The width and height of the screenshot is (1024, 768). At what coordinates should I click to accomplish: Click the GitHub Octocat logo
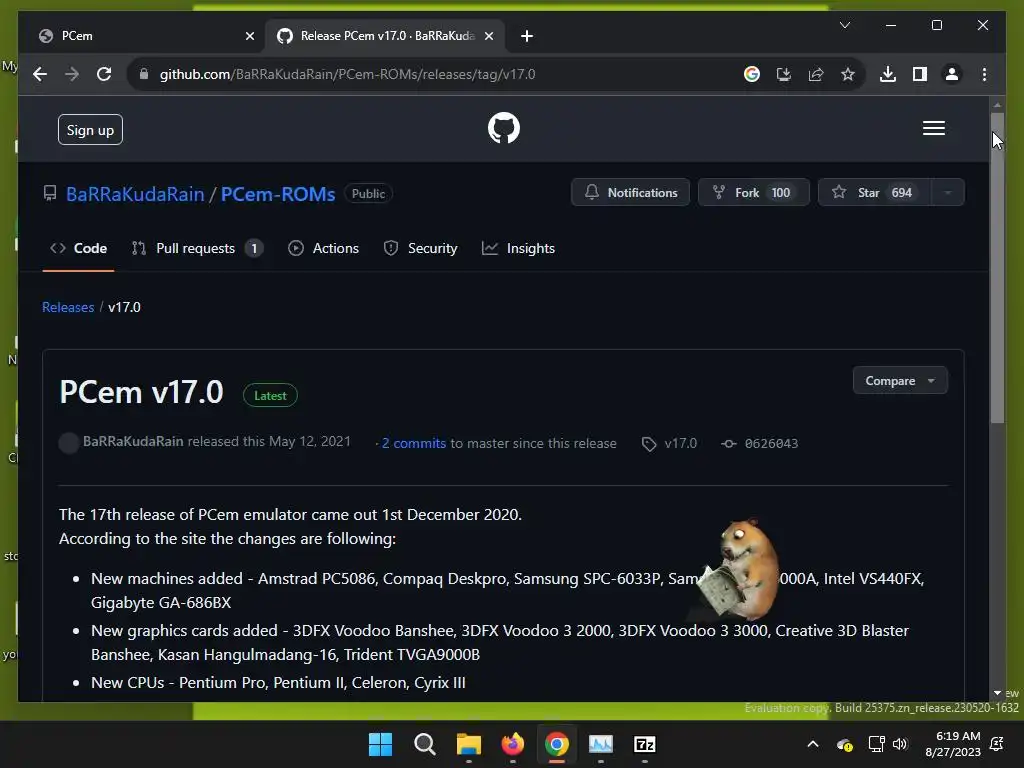(x=504, y=128)
